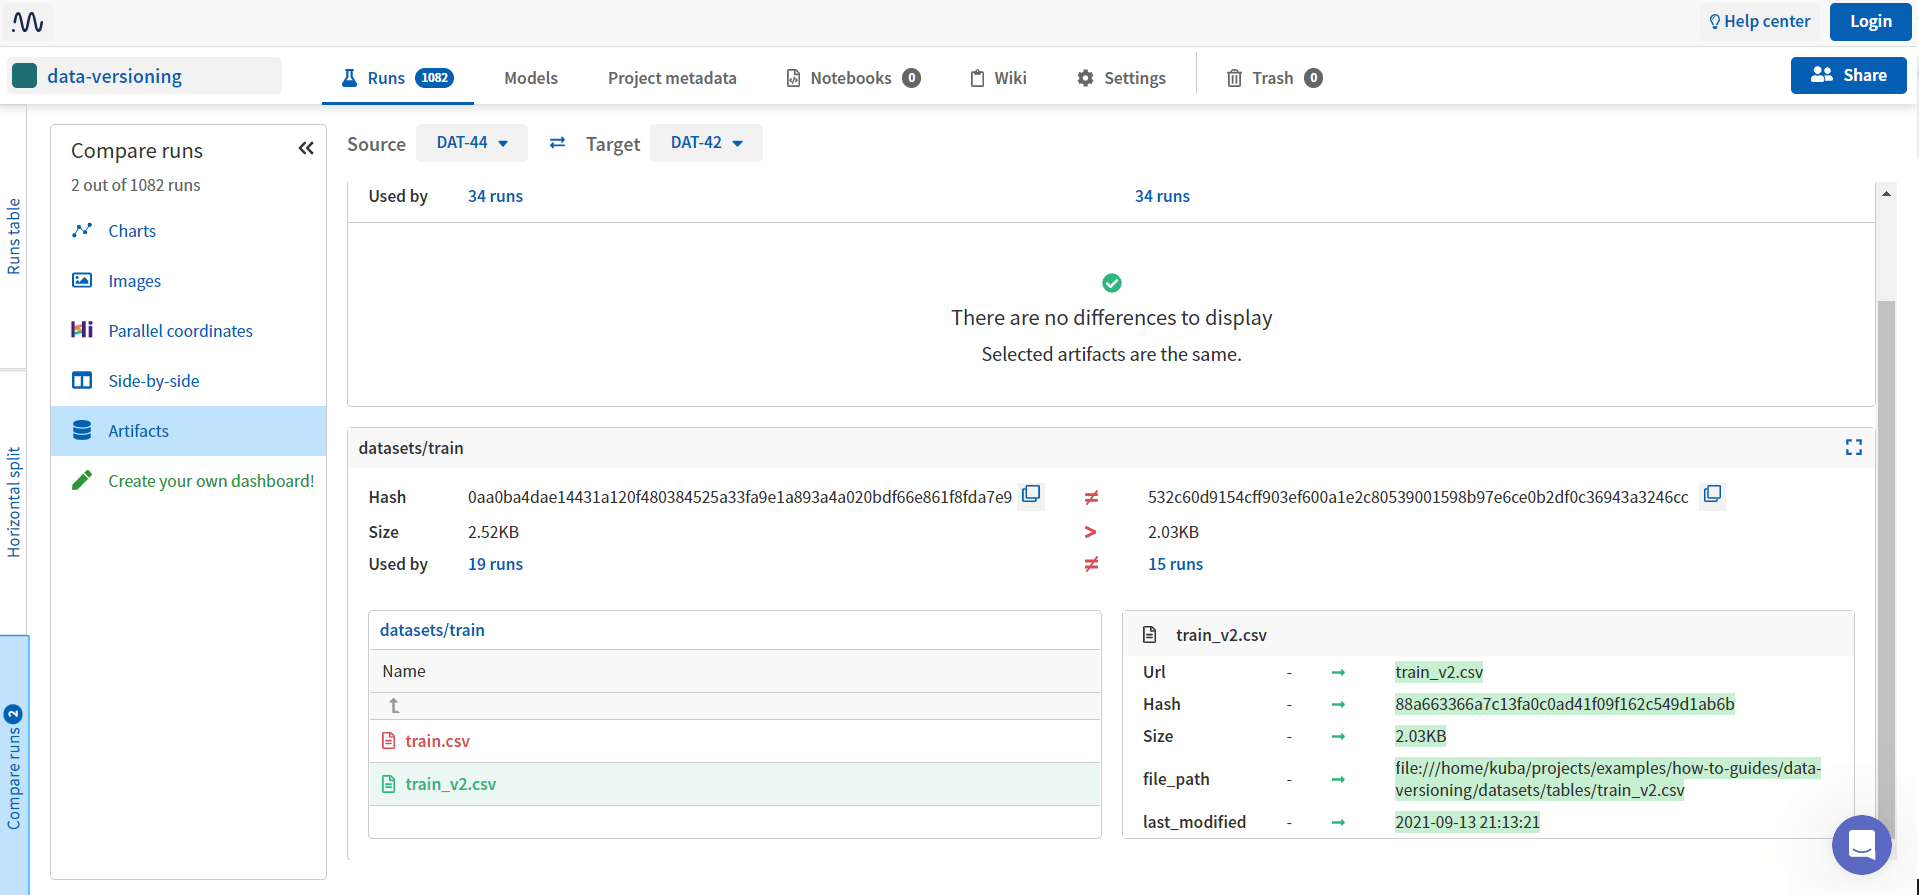Collapse the Compare runs panel

coord(306,149)
